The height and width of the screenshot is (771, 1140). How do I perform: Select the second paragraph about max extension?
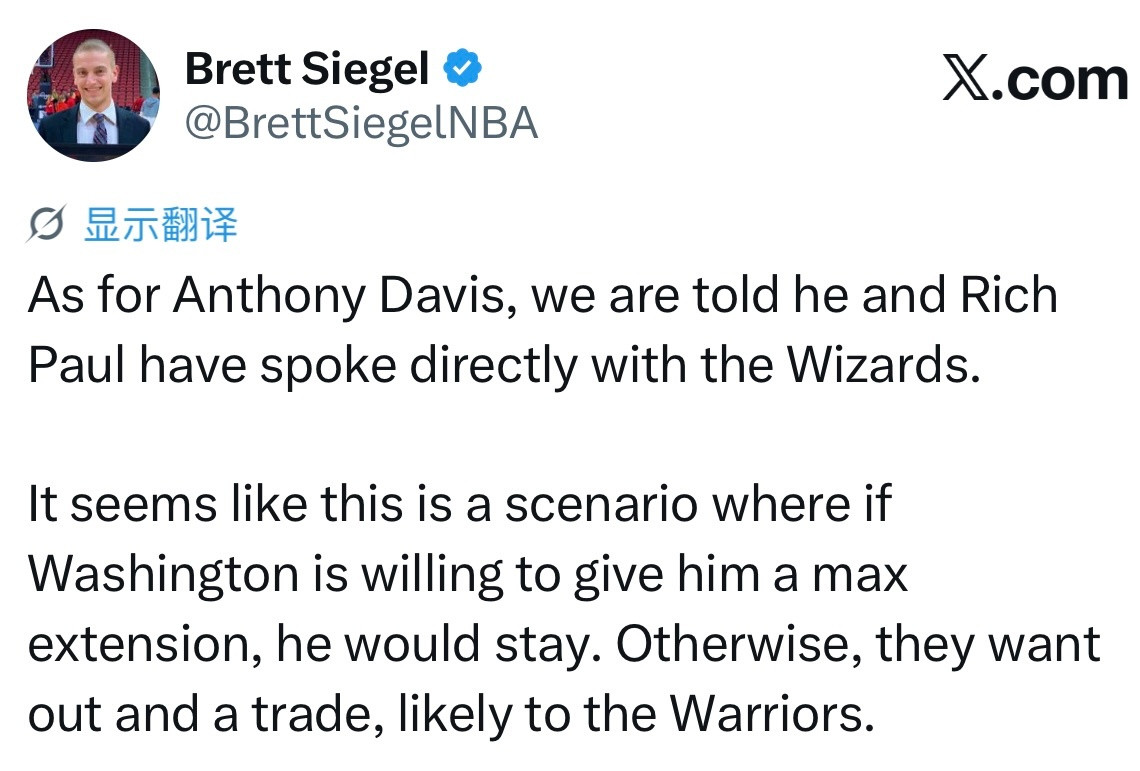564,609
